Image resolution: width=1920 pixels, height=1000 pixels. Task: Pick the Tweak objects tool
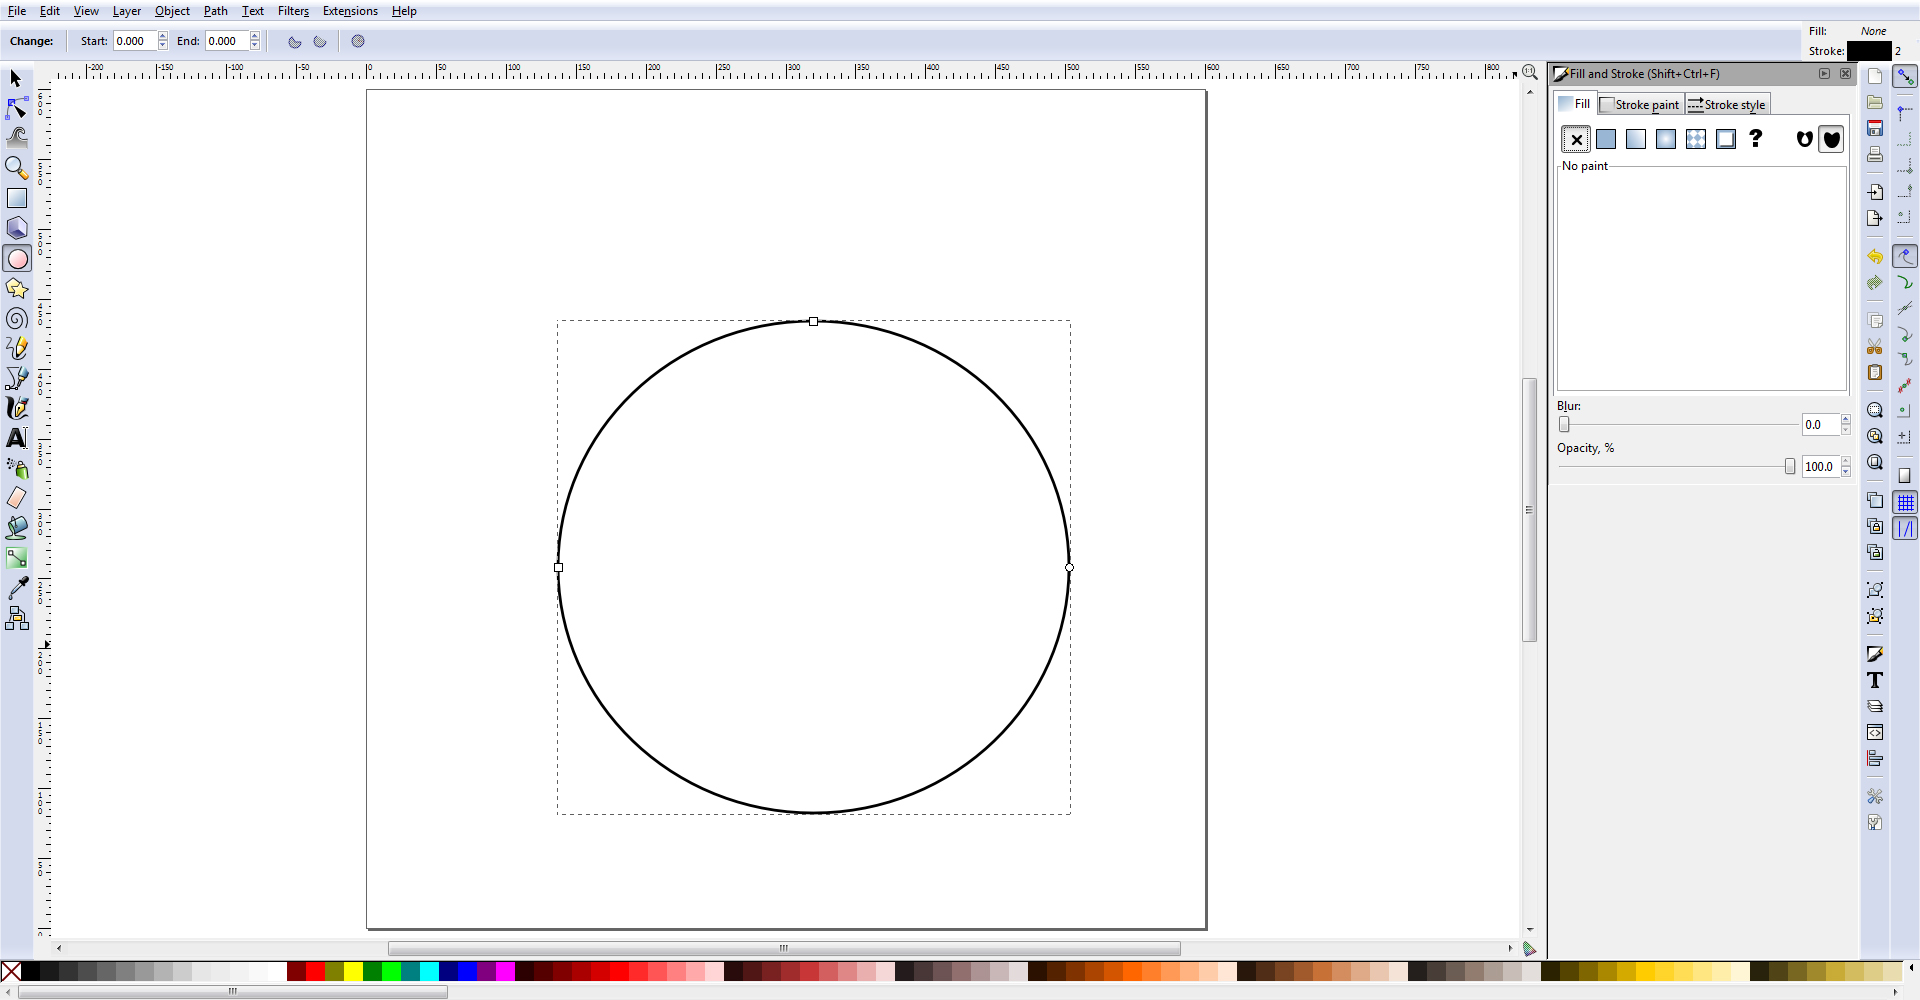click(x=16, y=137)
